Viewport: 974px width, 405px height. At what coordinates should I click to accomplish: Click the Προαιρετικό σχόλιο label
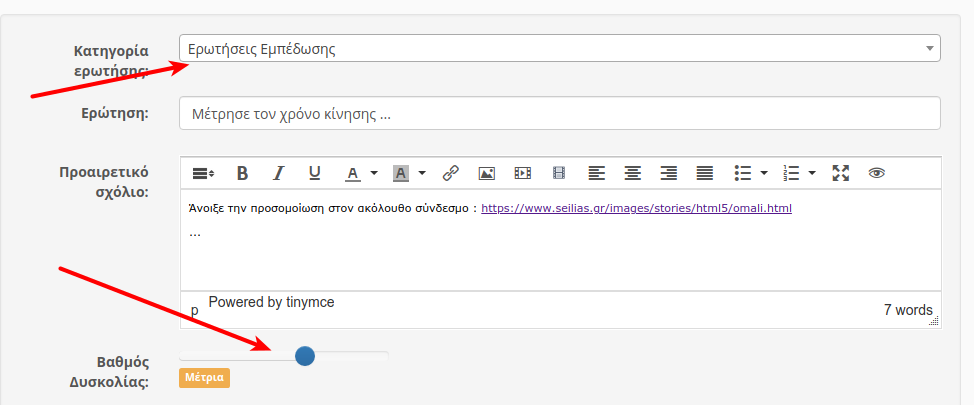(104, 181)
